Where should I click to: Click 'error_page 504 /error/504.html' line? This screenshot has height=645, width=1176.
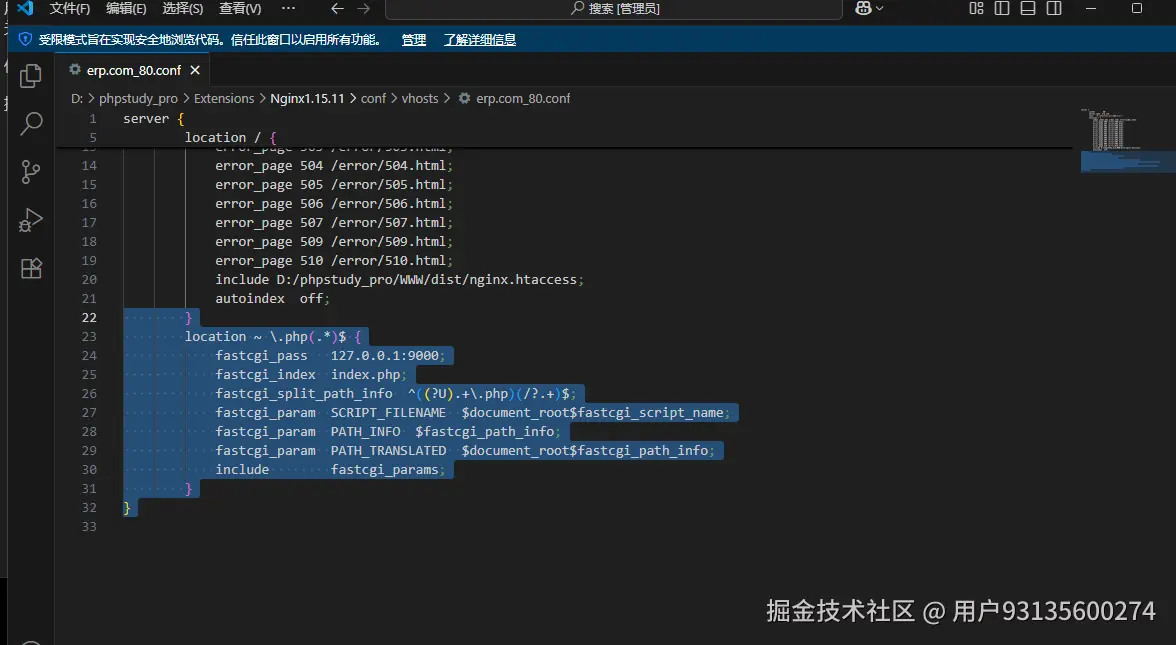point(334,166)
